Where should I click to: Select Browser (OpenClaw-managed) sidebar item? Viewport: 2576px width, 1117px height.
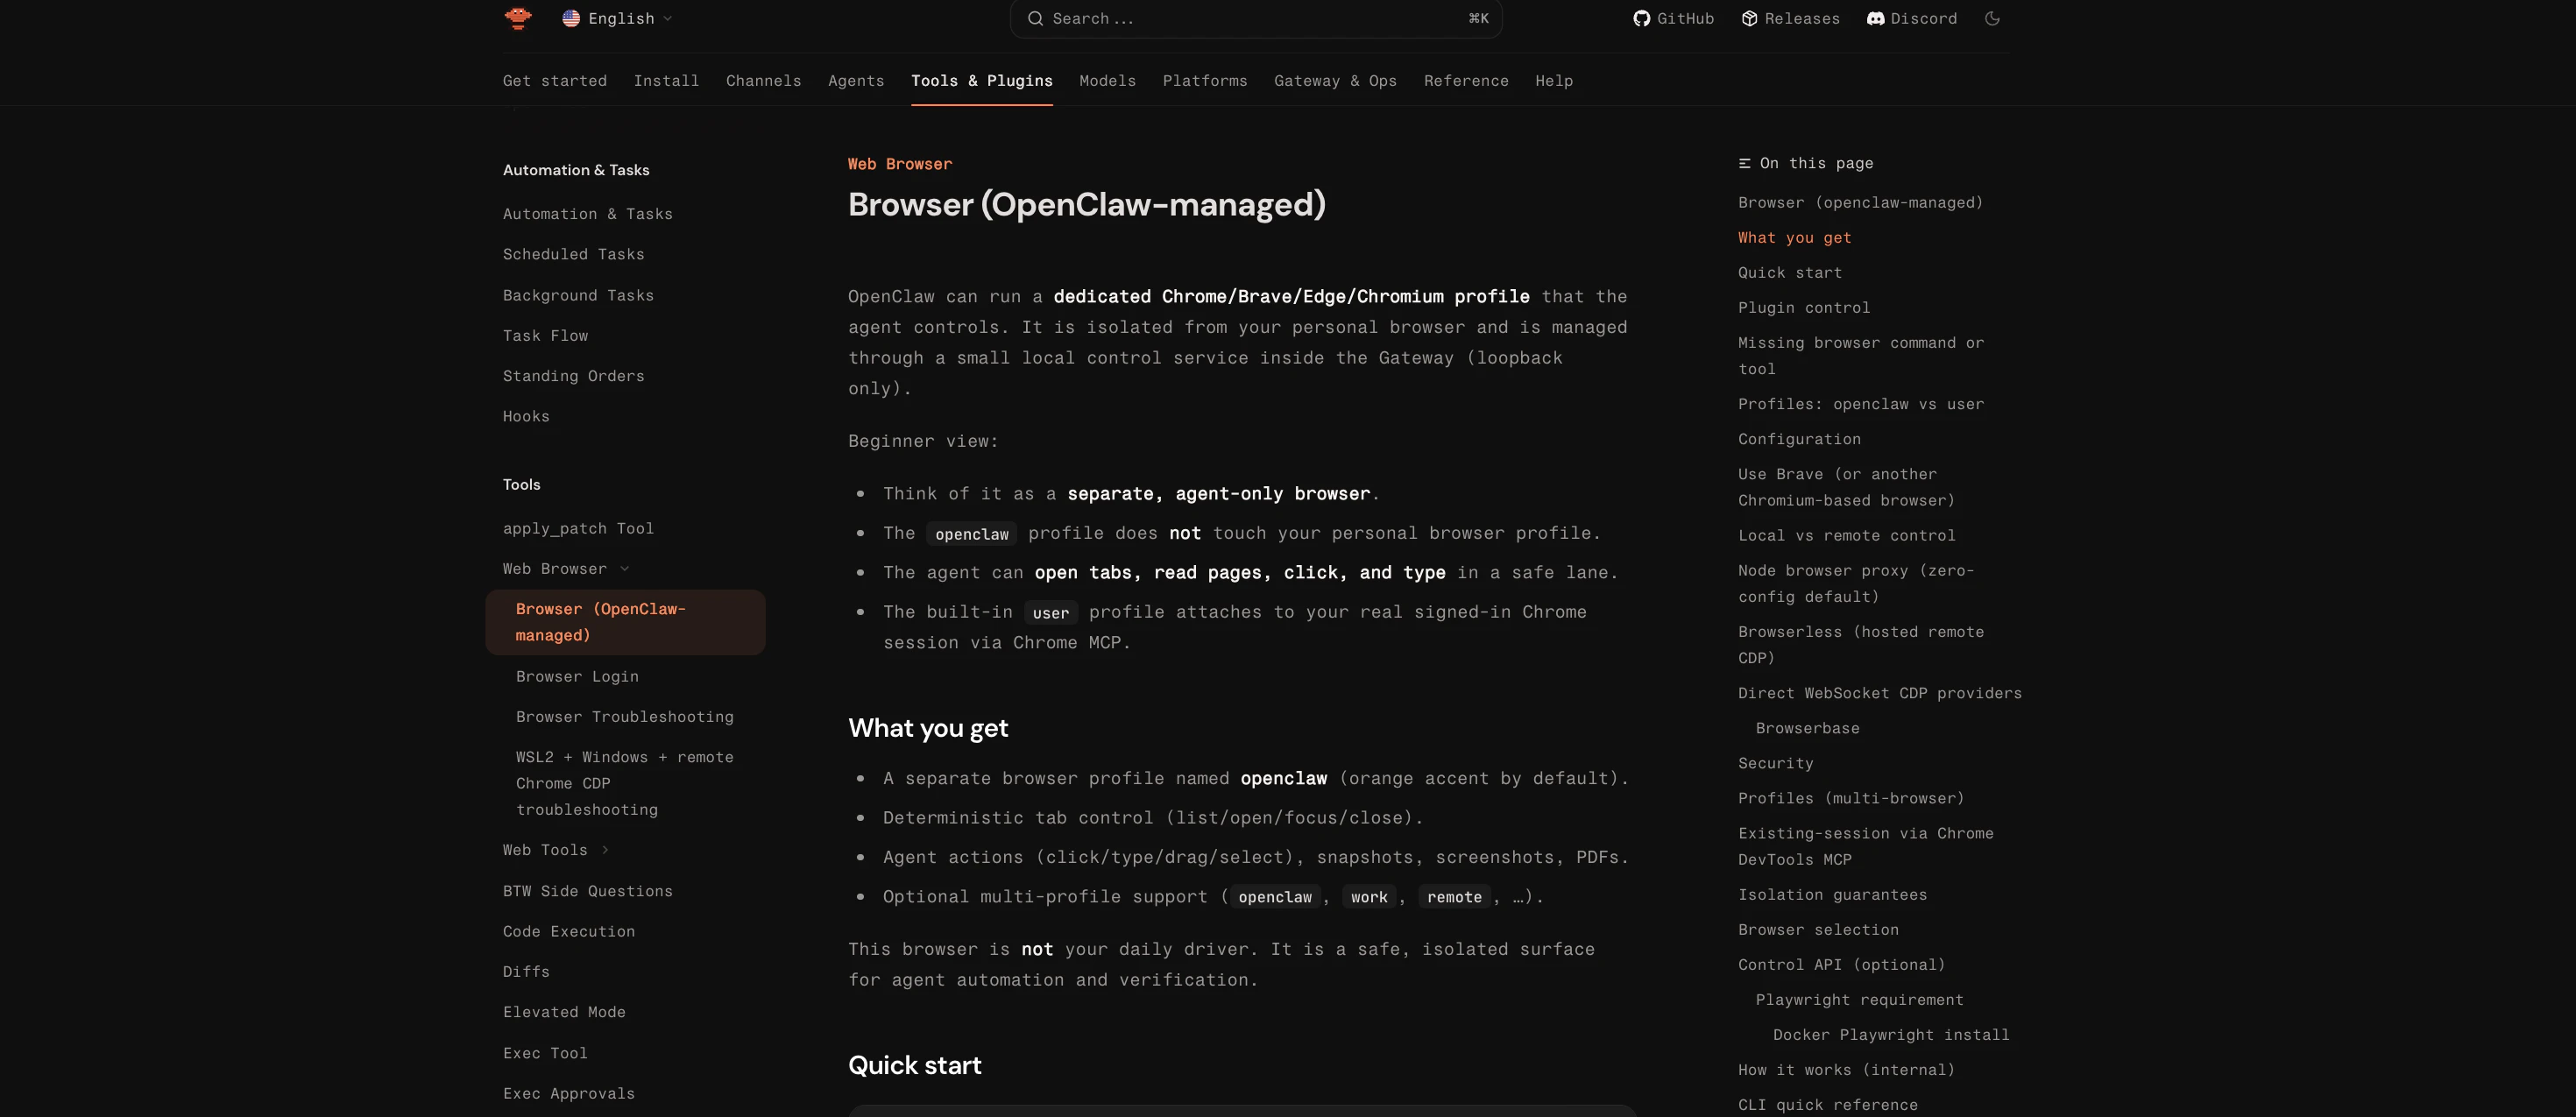[x=625, y=622]
